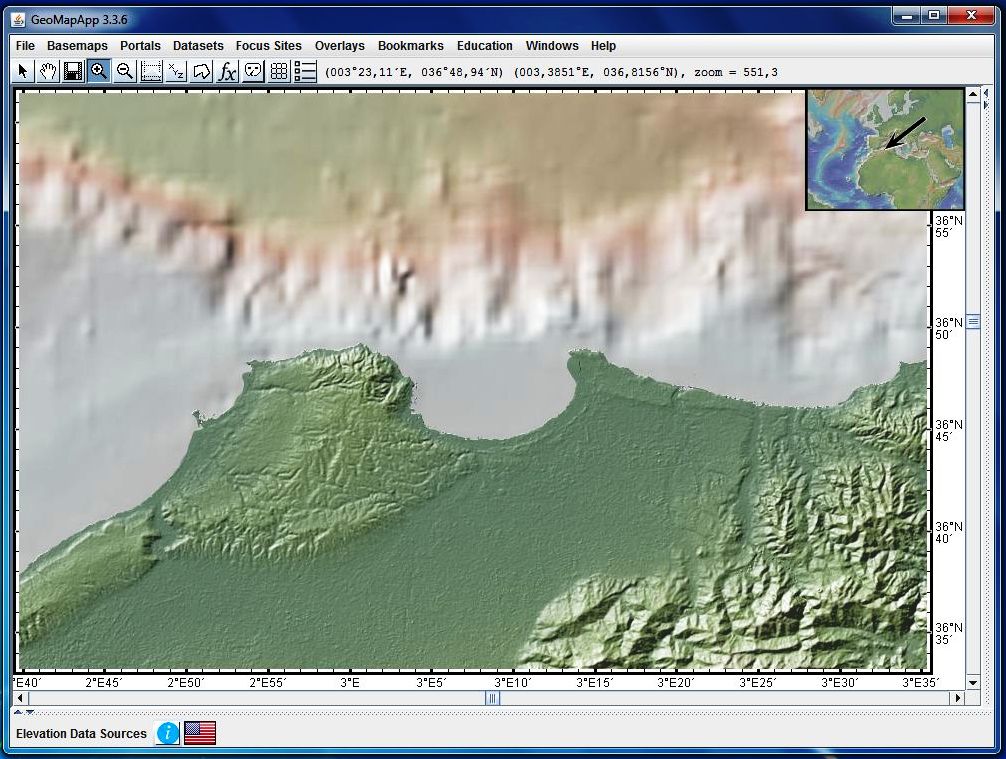Open the profile tool with XYZ icon
1006x759 pixels.
176,71
